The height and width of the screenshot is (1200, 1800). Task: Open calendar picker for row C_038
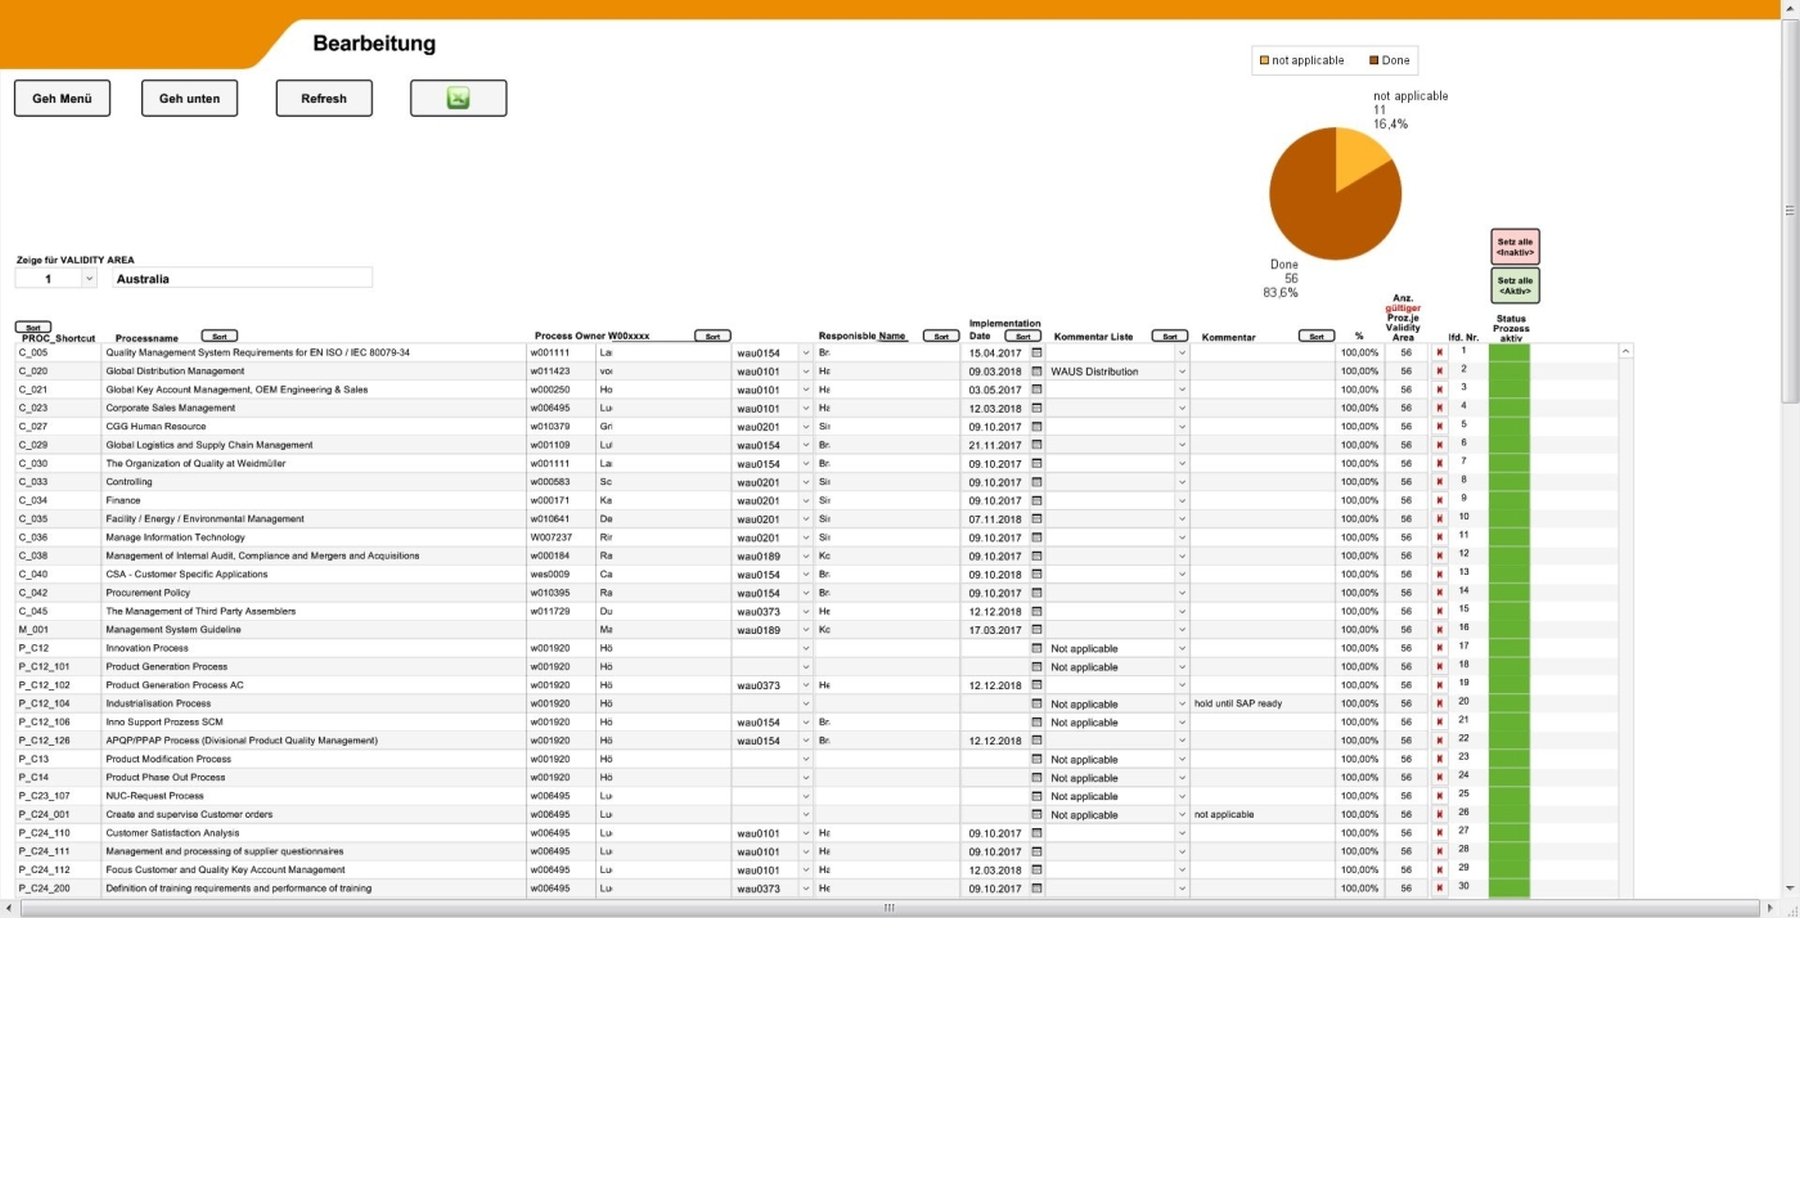(x=1036, y=555)
